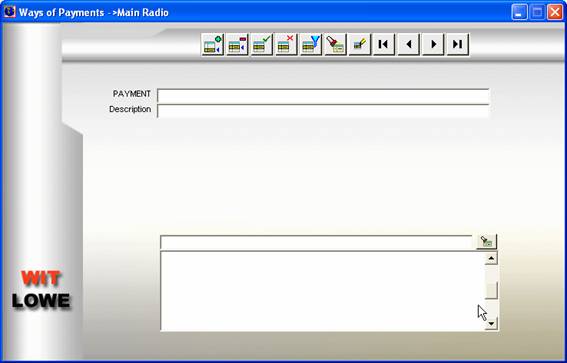Viewport: 567px width, 363px height.
Task: Click the flashlight search icon in toolbar
Action: click(336, 45)
